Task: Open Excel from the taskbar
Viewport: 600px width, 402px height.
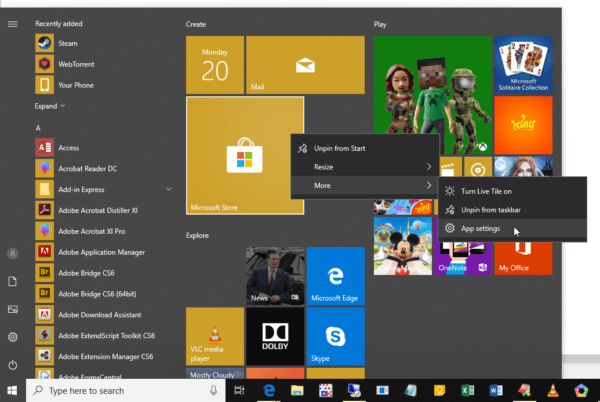Action: [x=467, y=391]
